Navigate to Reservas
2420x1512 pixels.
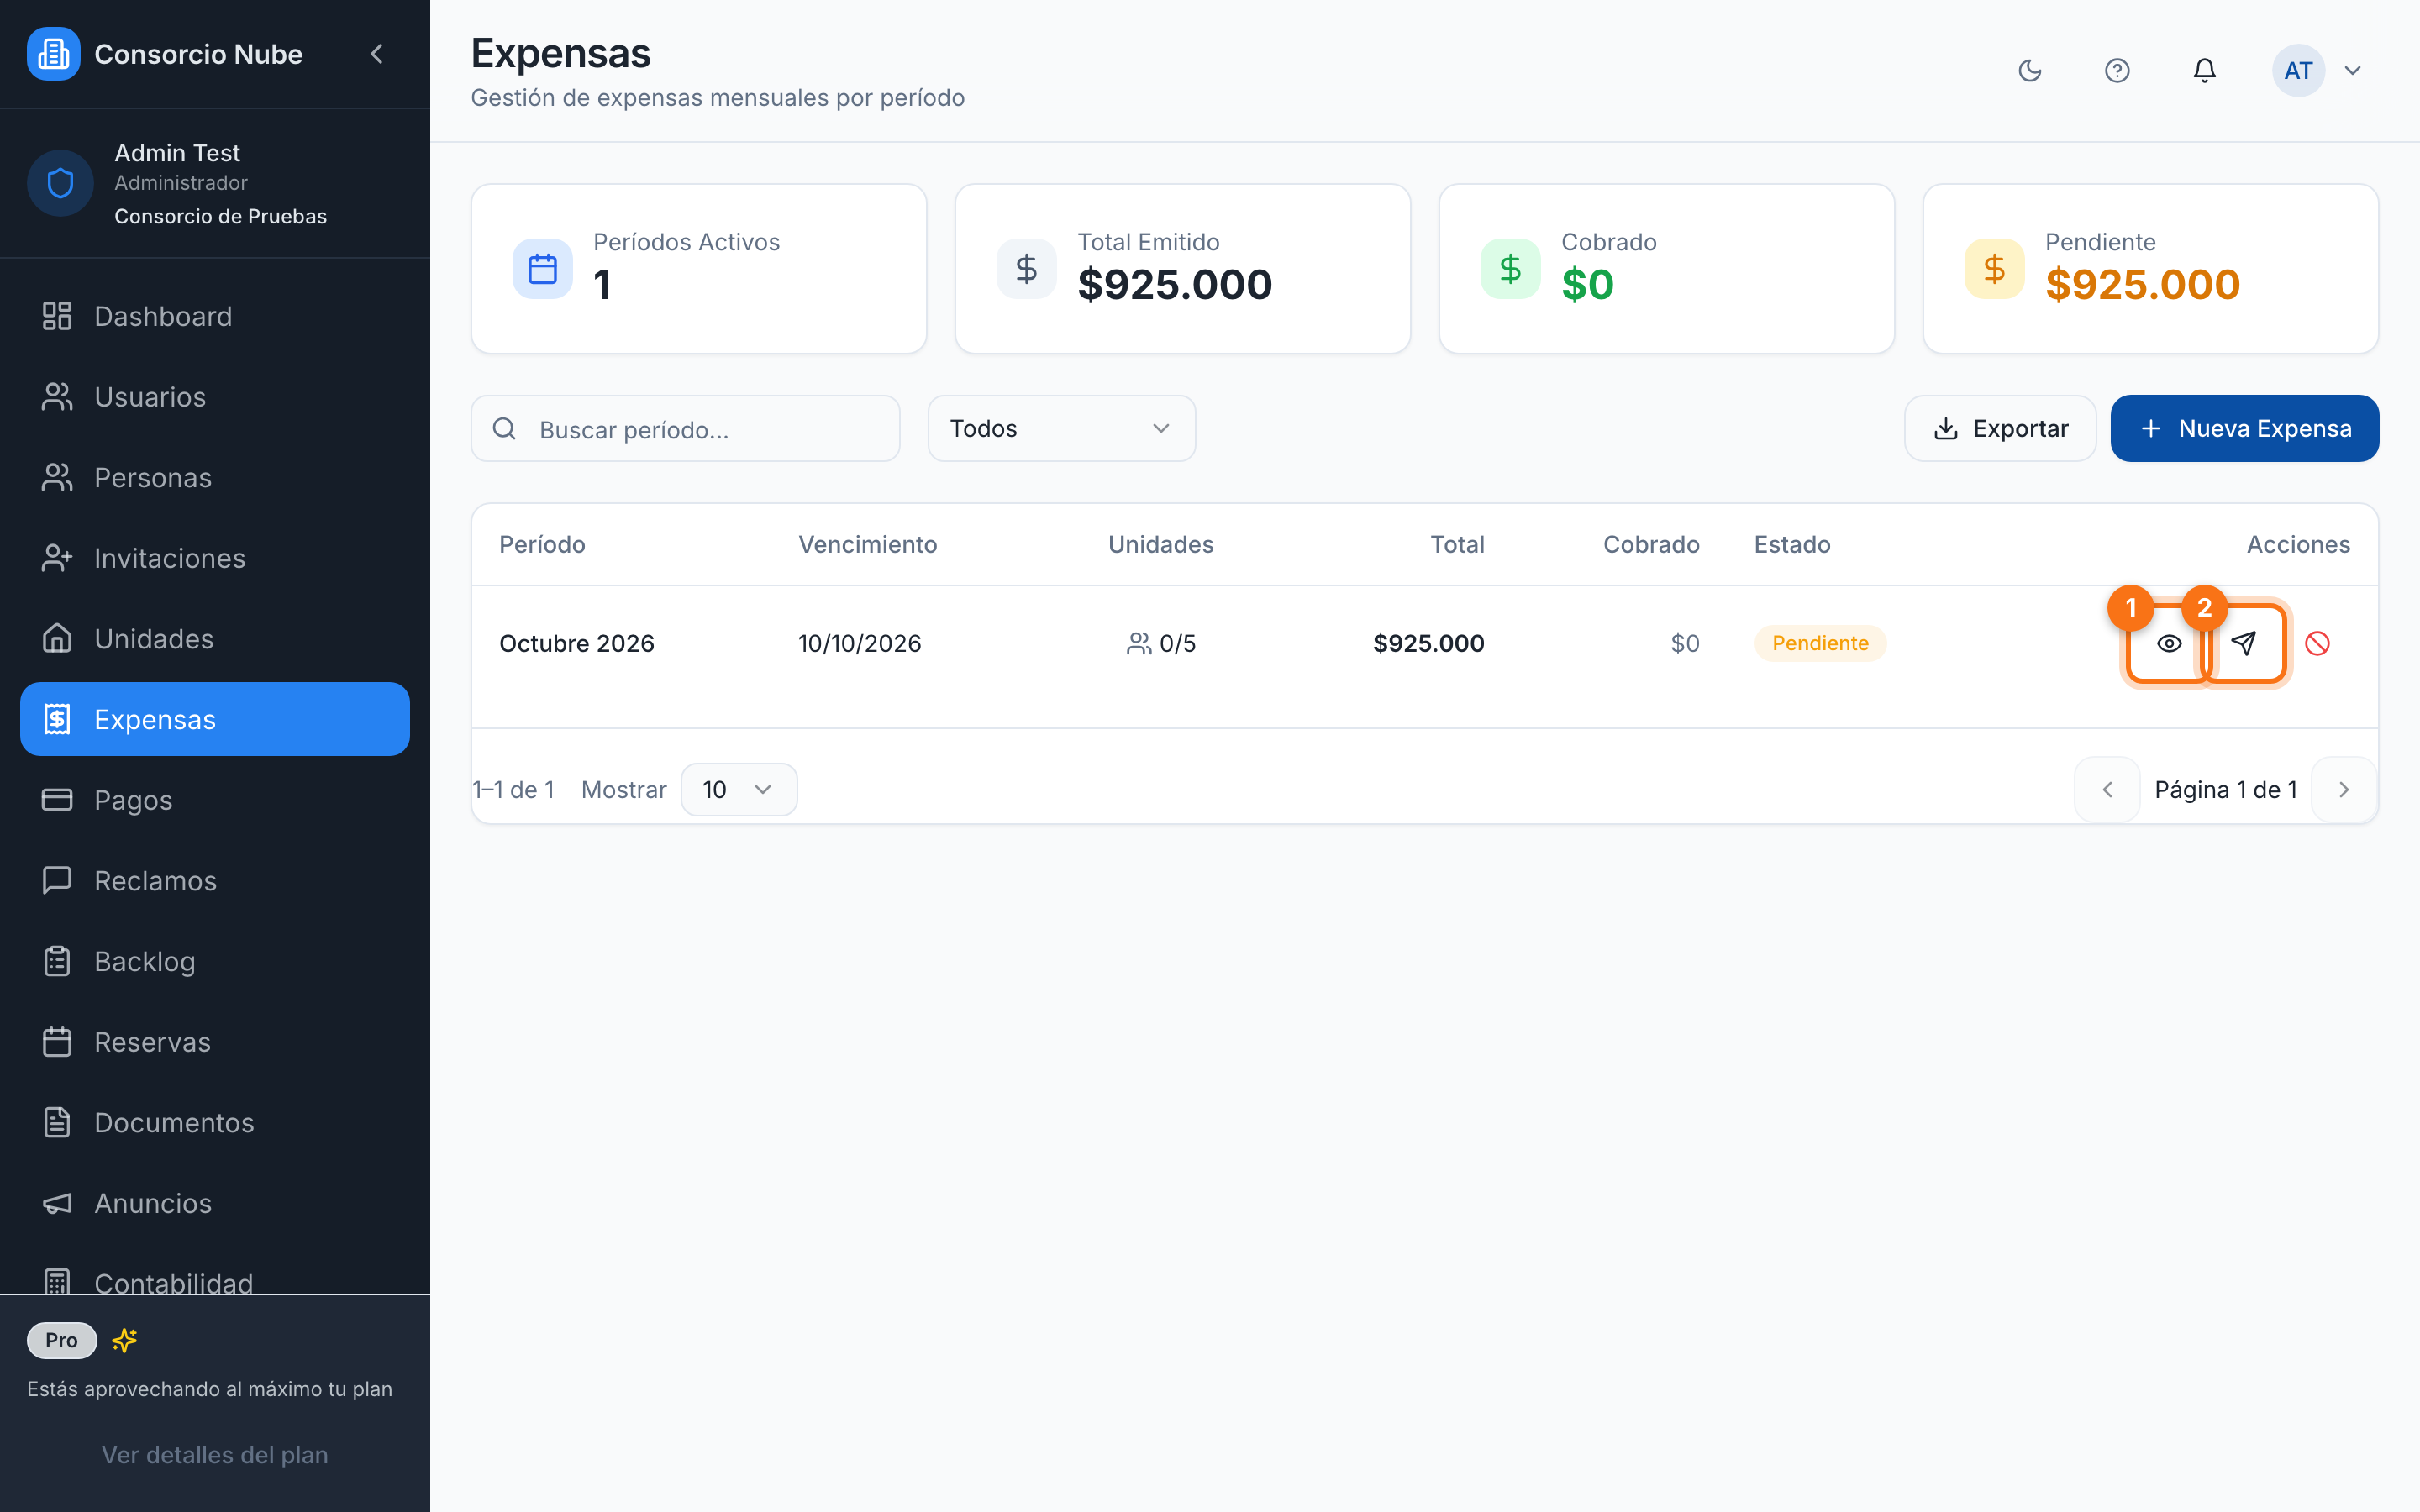coord(215,1042)
